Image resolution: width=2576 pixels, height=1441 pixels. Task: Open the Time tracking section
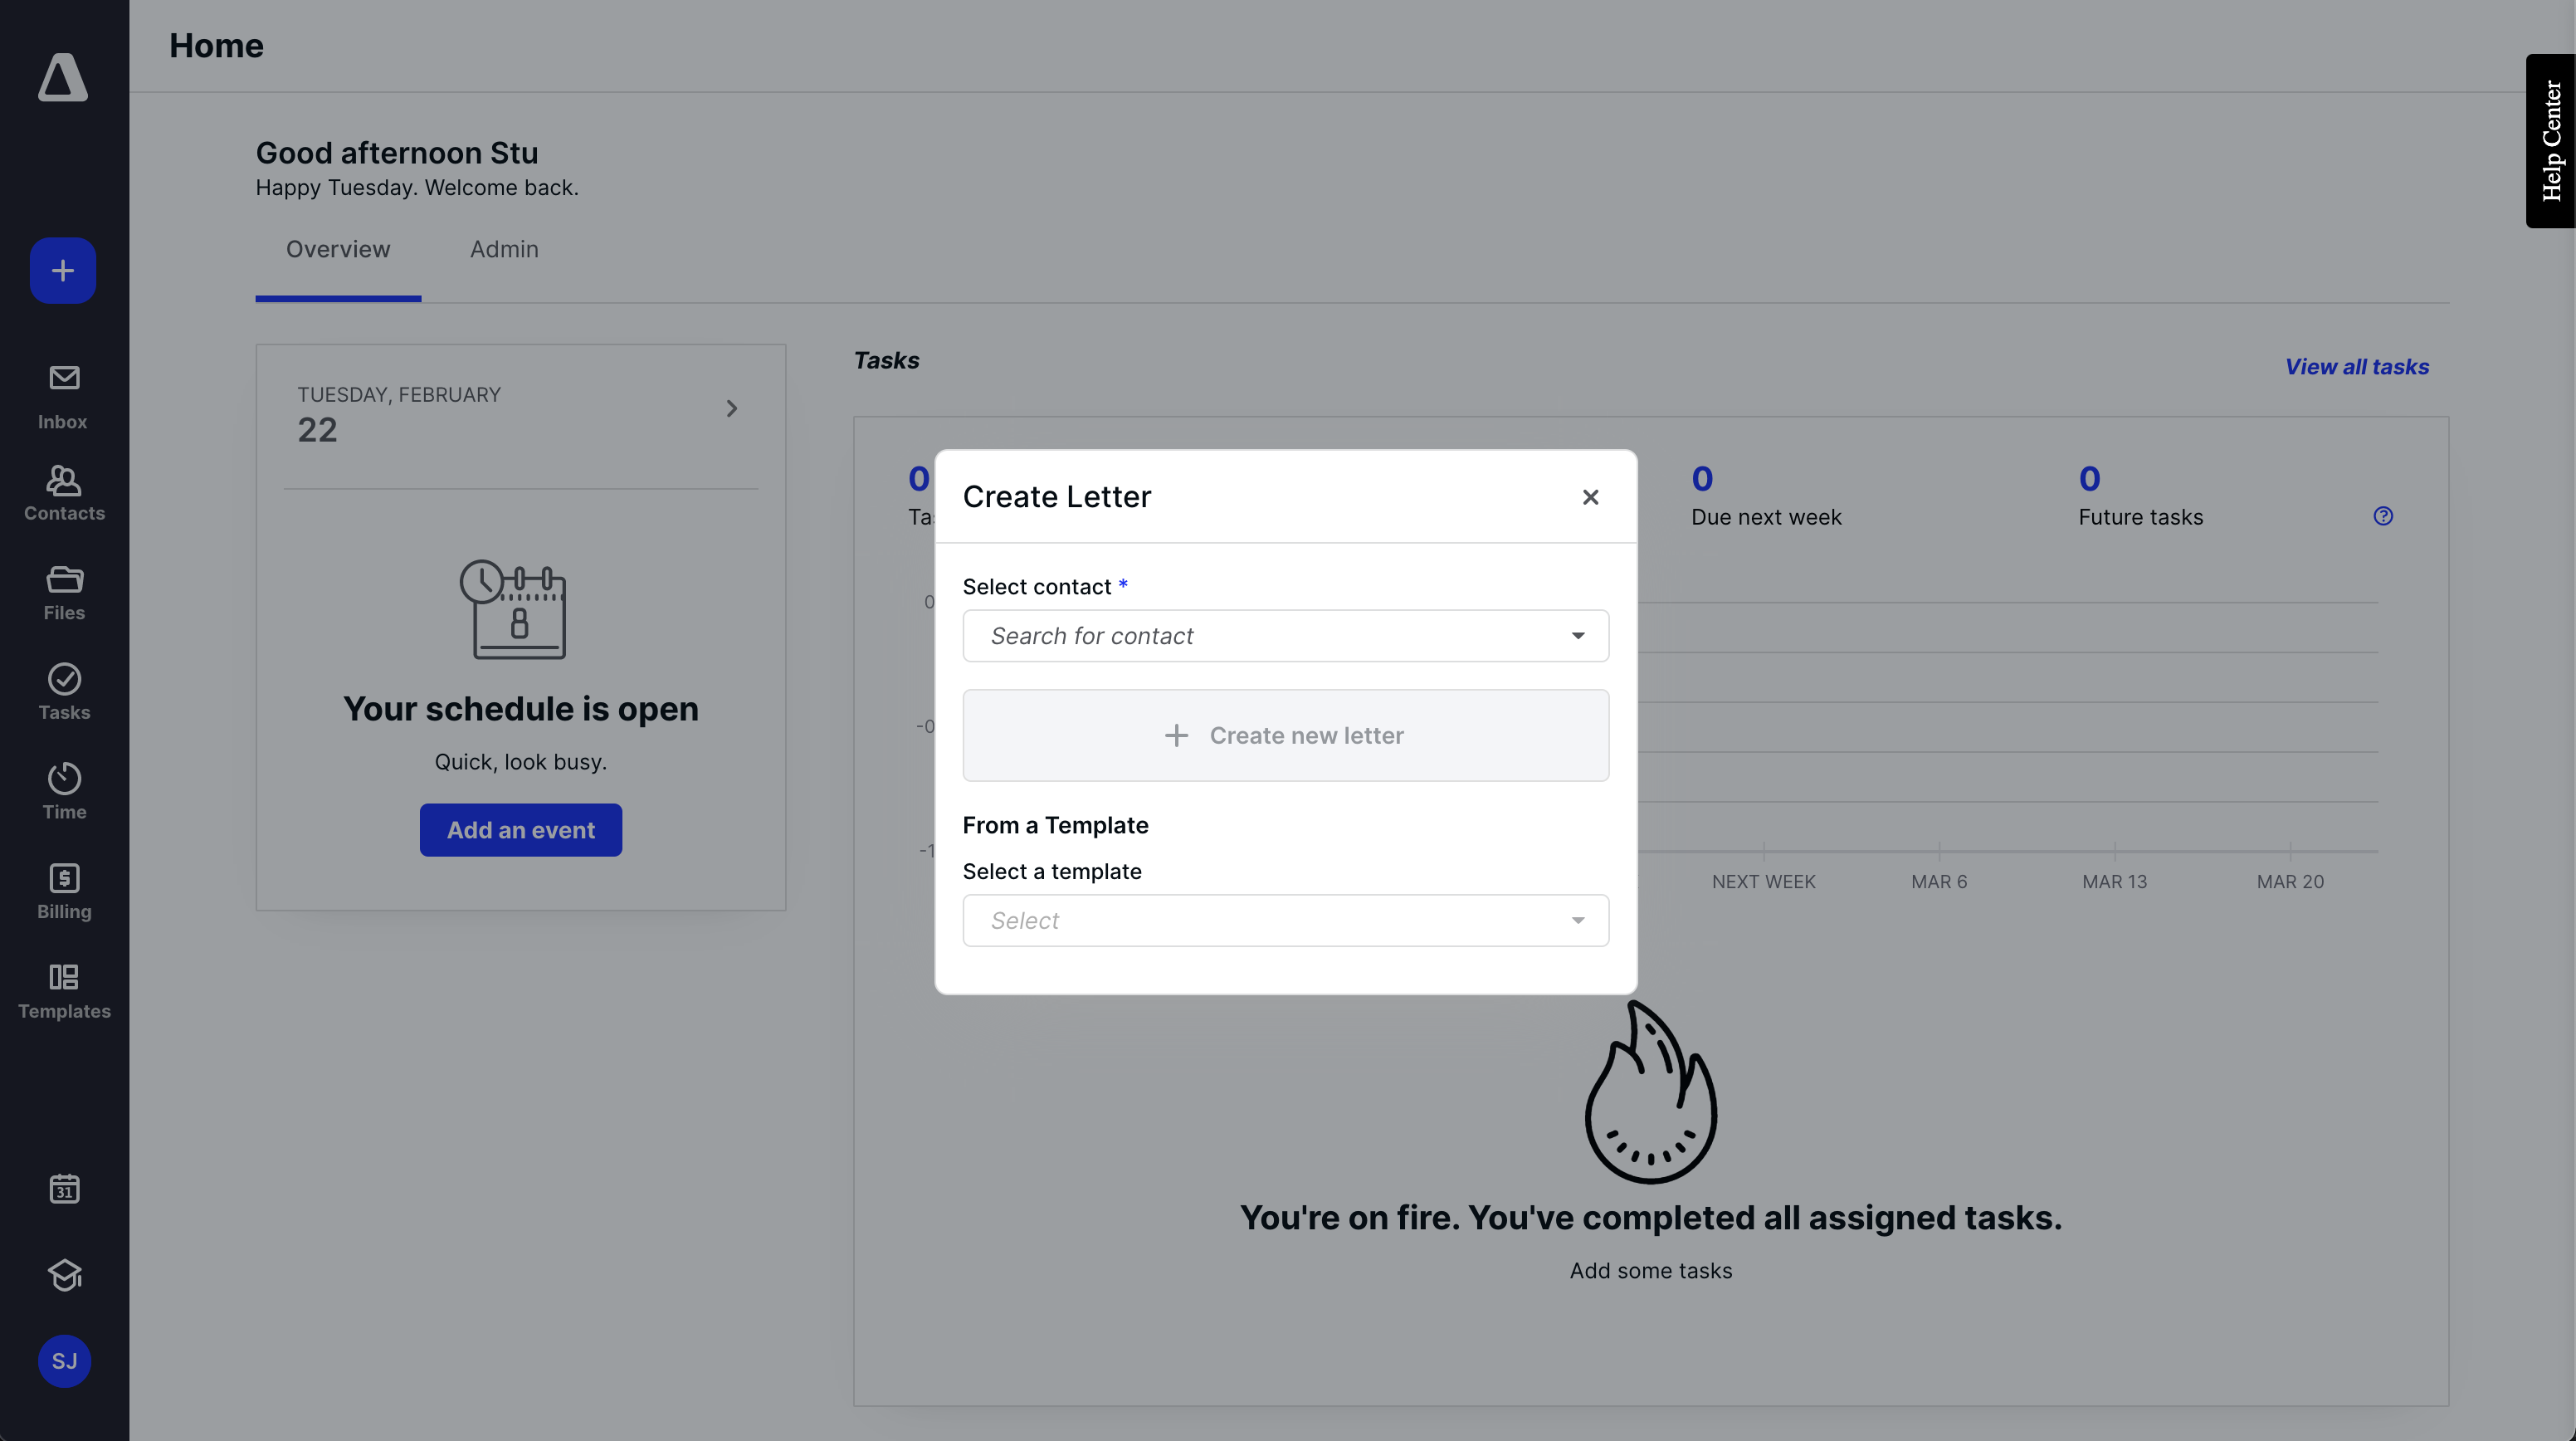point(63,790)
